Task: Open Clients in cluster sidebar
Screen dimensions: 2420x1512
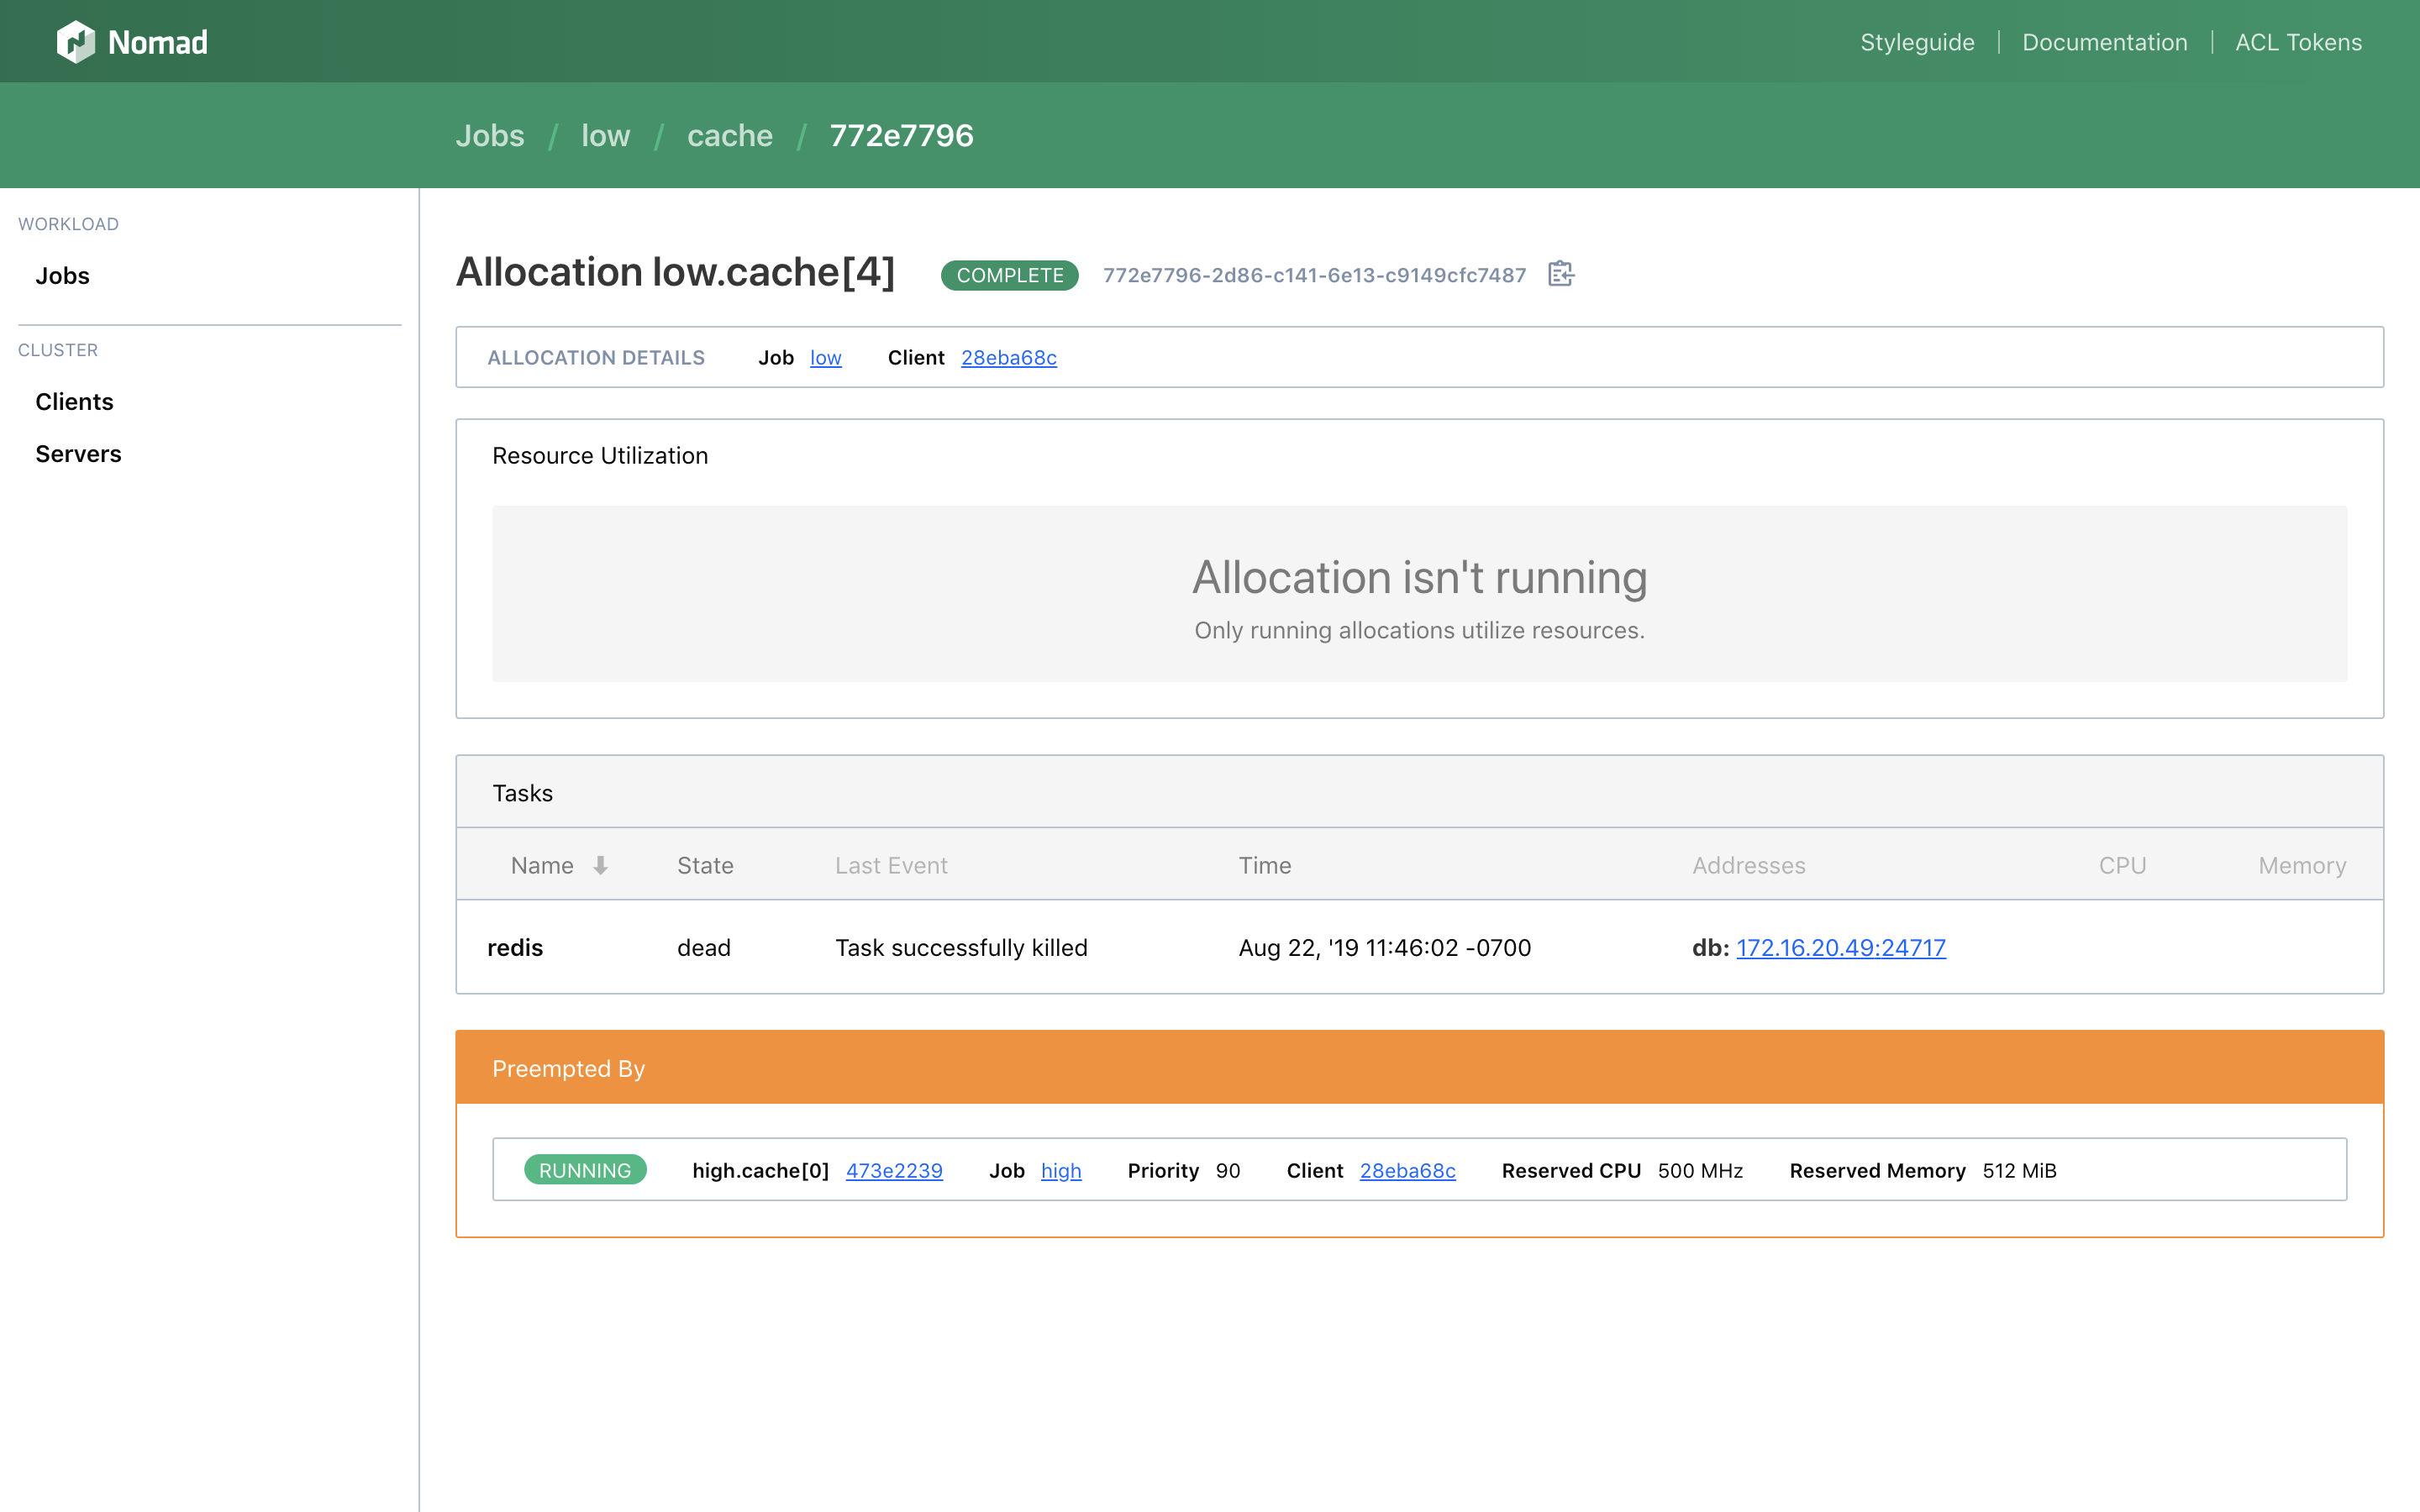Action: pyautogui.click(x=74, y=401)
